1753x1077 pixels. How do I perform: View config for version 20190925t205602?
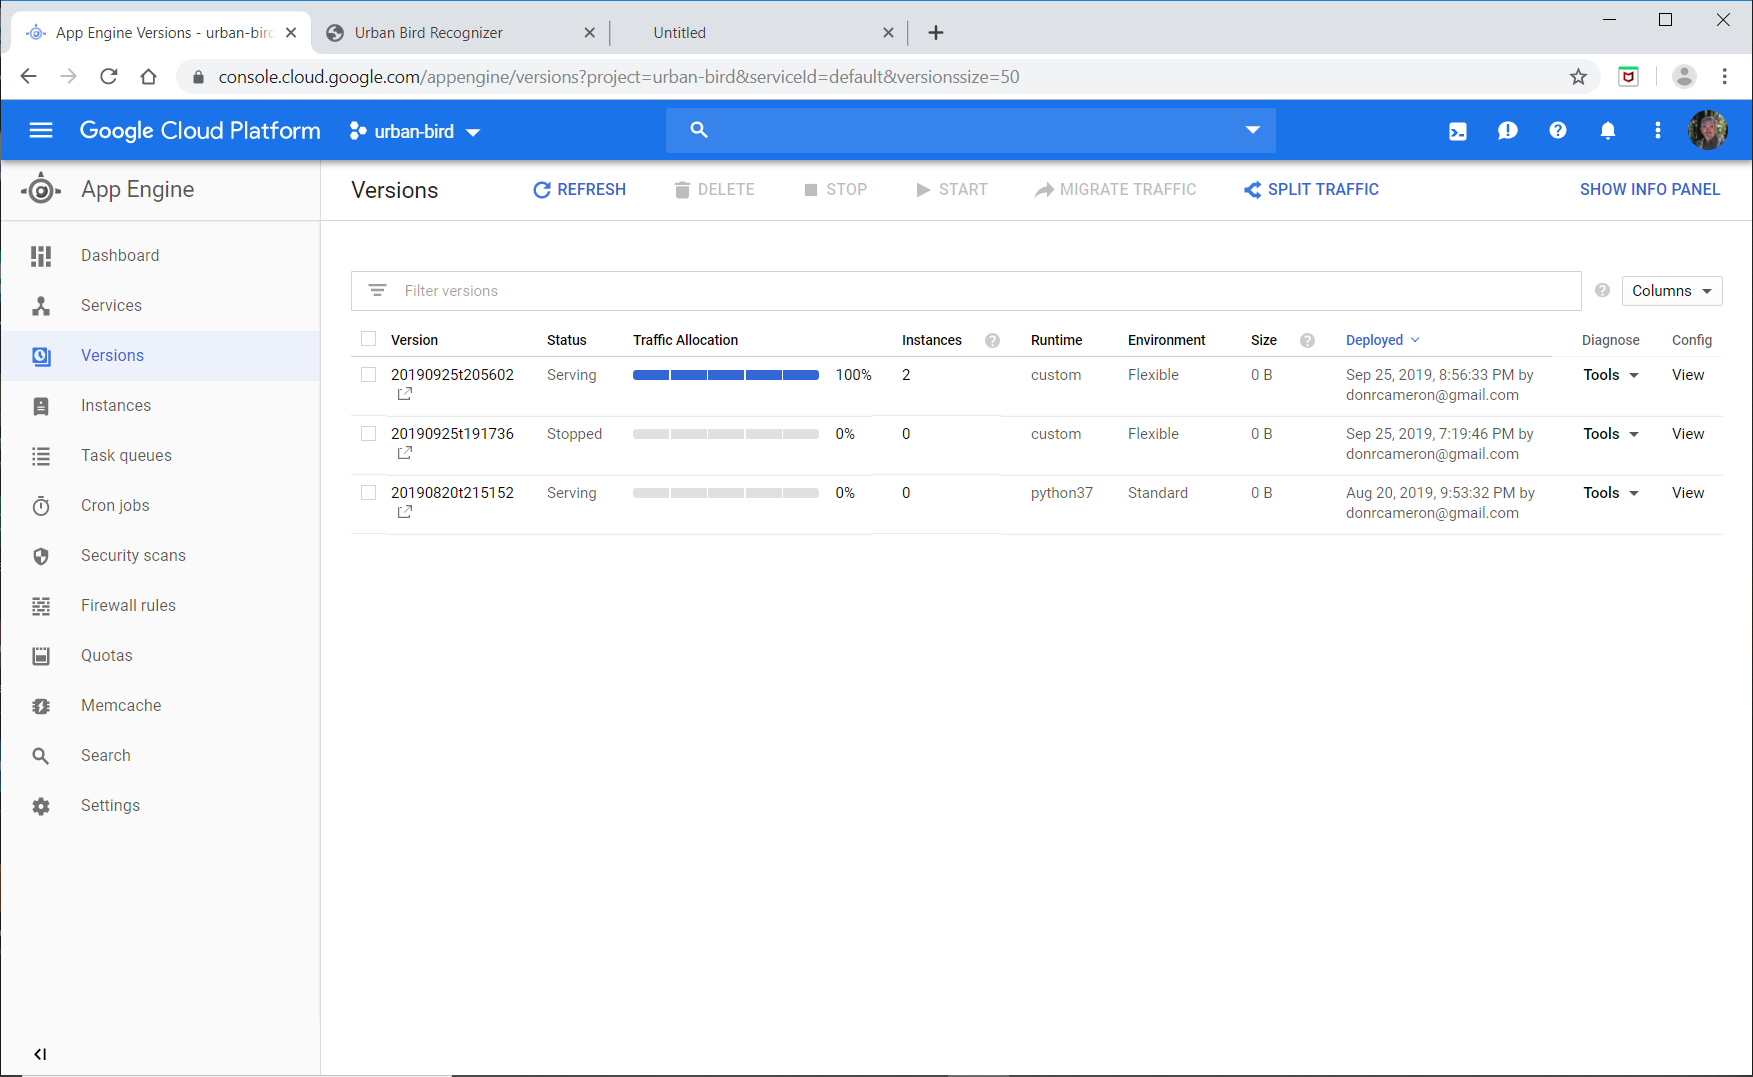point(1688,375)
